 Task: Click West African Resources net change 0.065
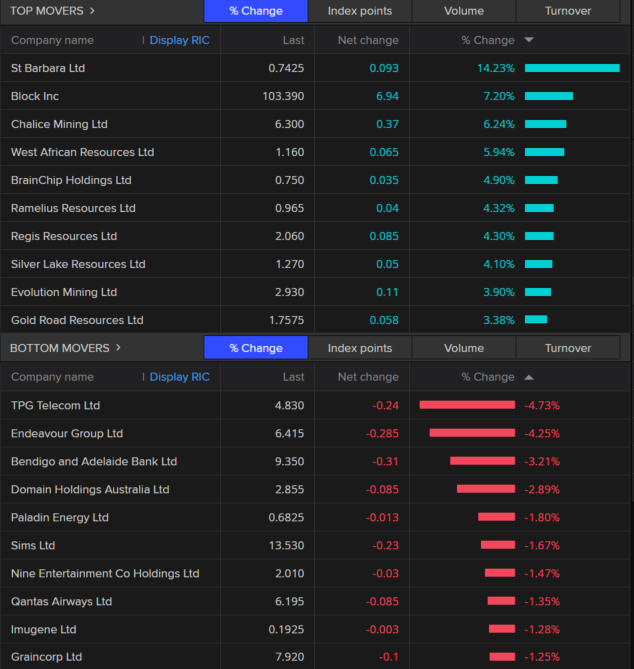pyautogui.click(x=384, y=152)
